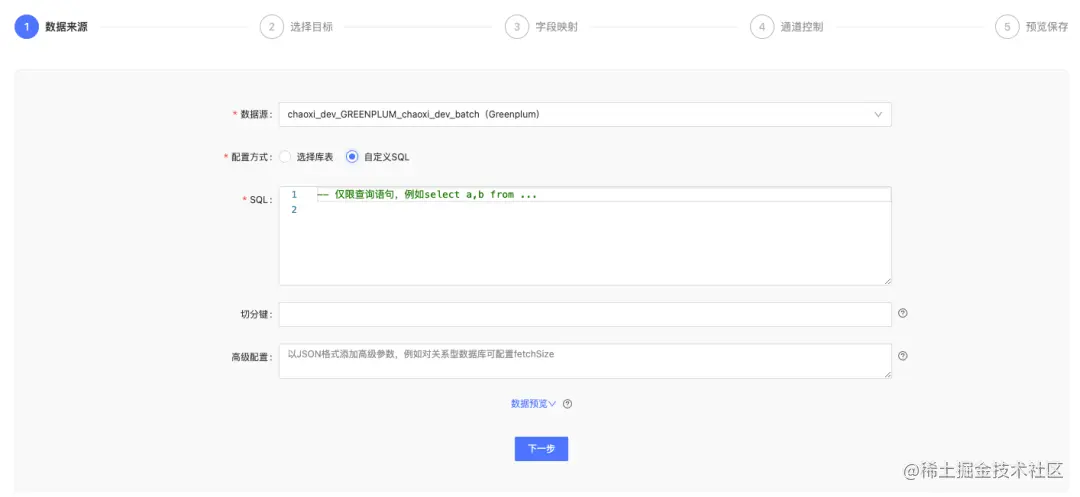Click the step 3 circle for 字段映射

pyautogui.click(x=517, y=28)
